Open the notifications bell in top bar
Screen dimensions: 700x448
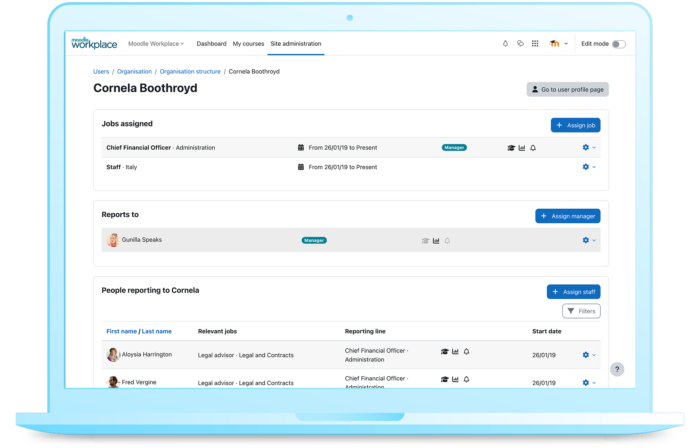click(x=505, y=44)
